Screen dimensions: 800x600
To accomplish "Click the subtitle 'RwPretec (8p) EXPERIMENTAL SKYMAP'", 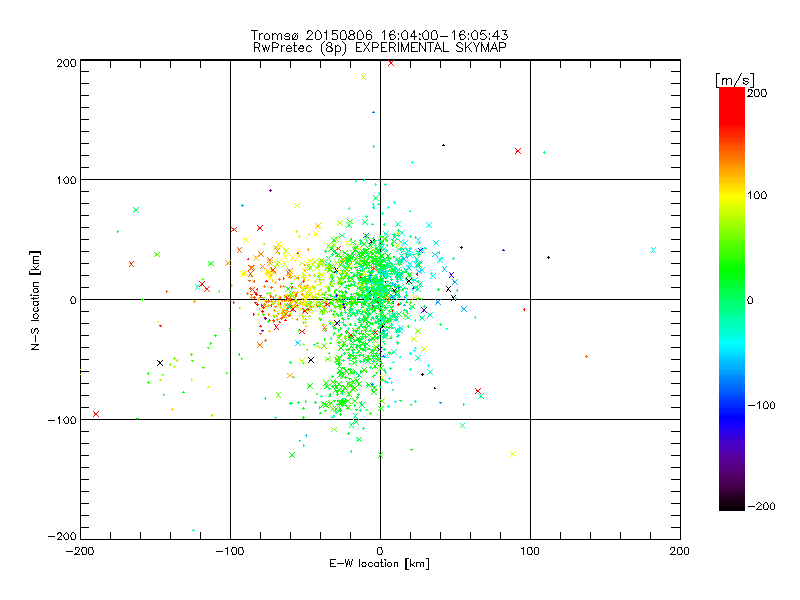I will point(380,48).
